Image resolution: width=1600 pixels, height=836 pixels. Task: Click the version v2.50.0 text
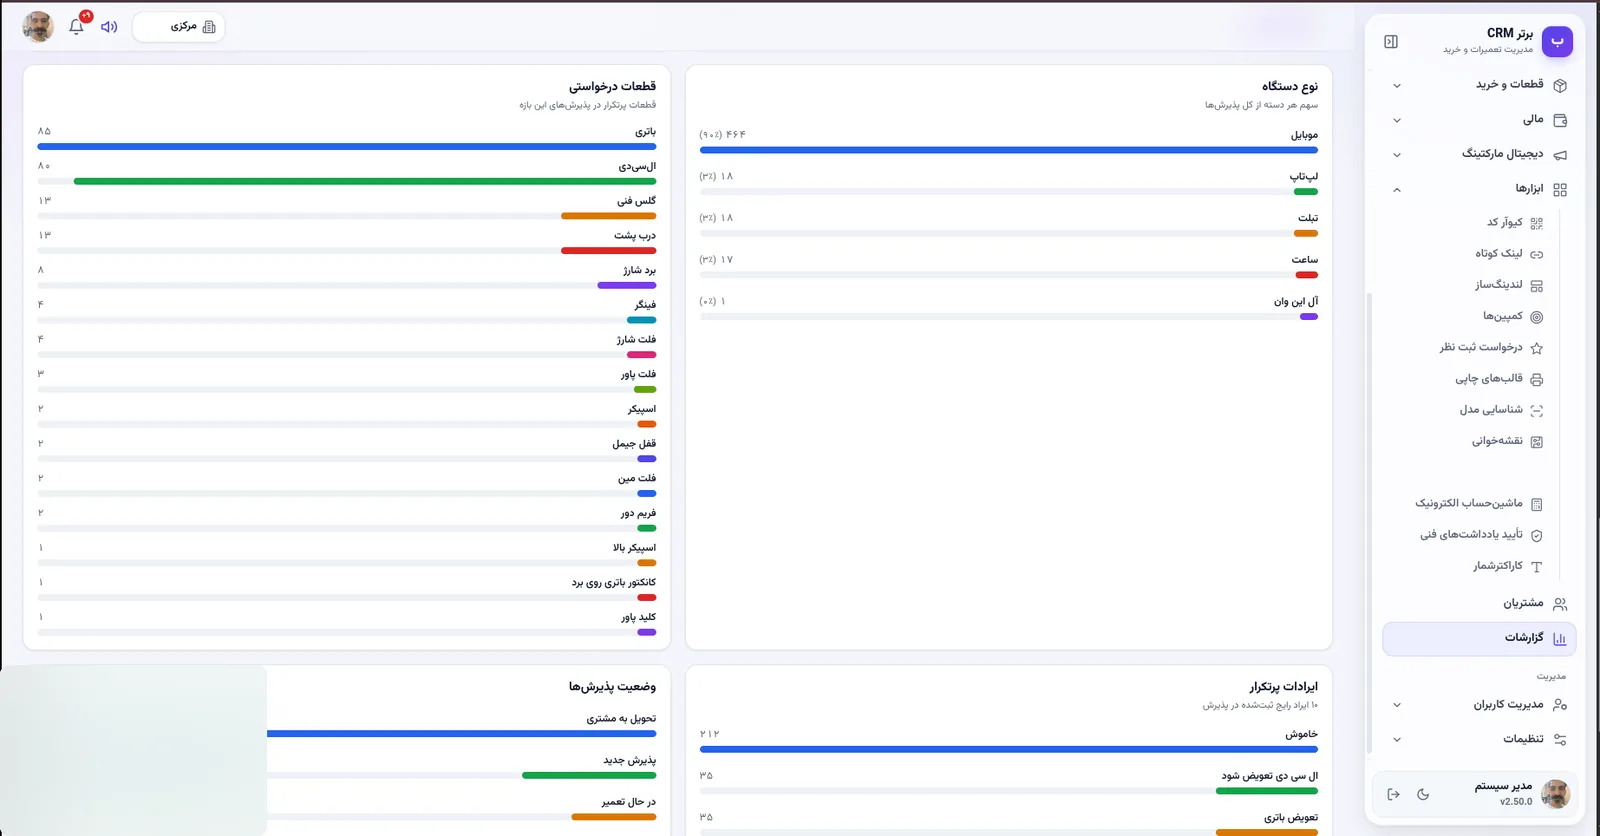(x=1516, y=802)
